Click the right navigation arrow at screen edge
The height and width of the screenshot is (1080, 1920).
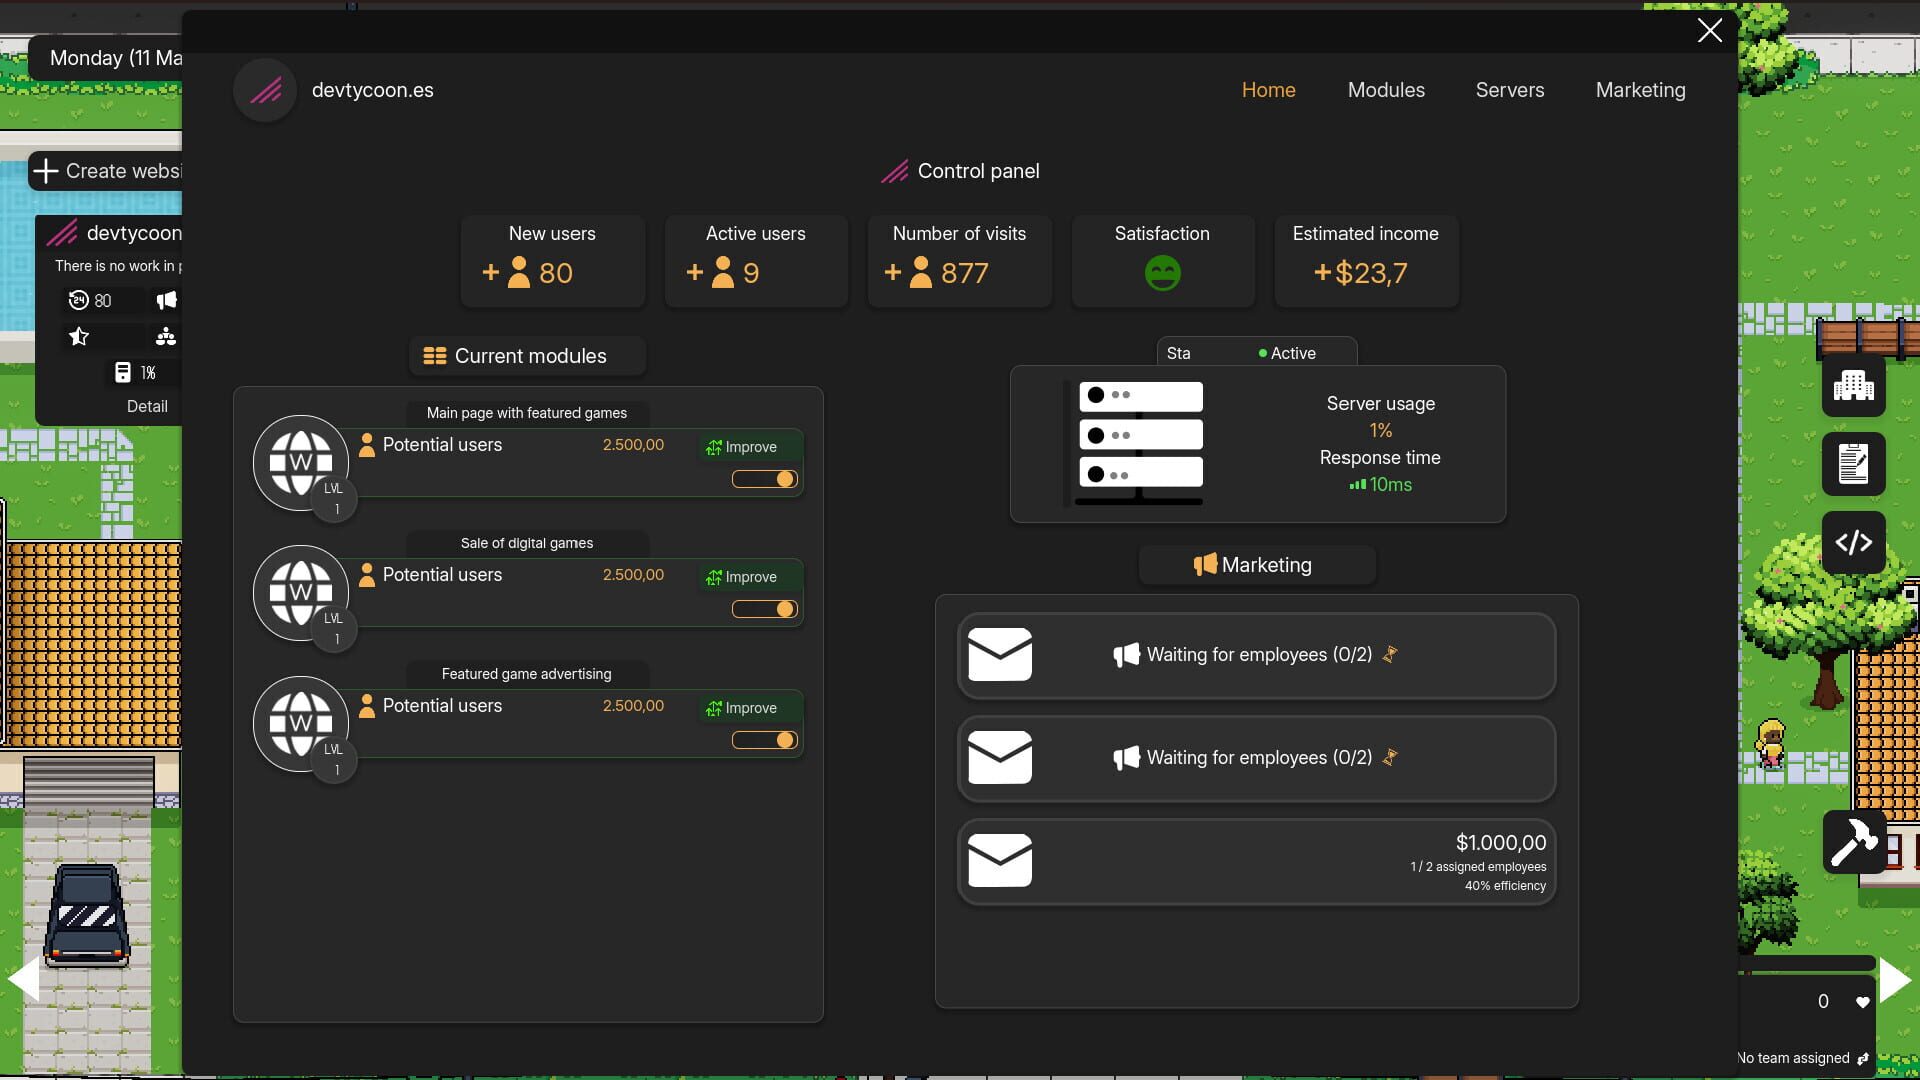coord(1897,980)
